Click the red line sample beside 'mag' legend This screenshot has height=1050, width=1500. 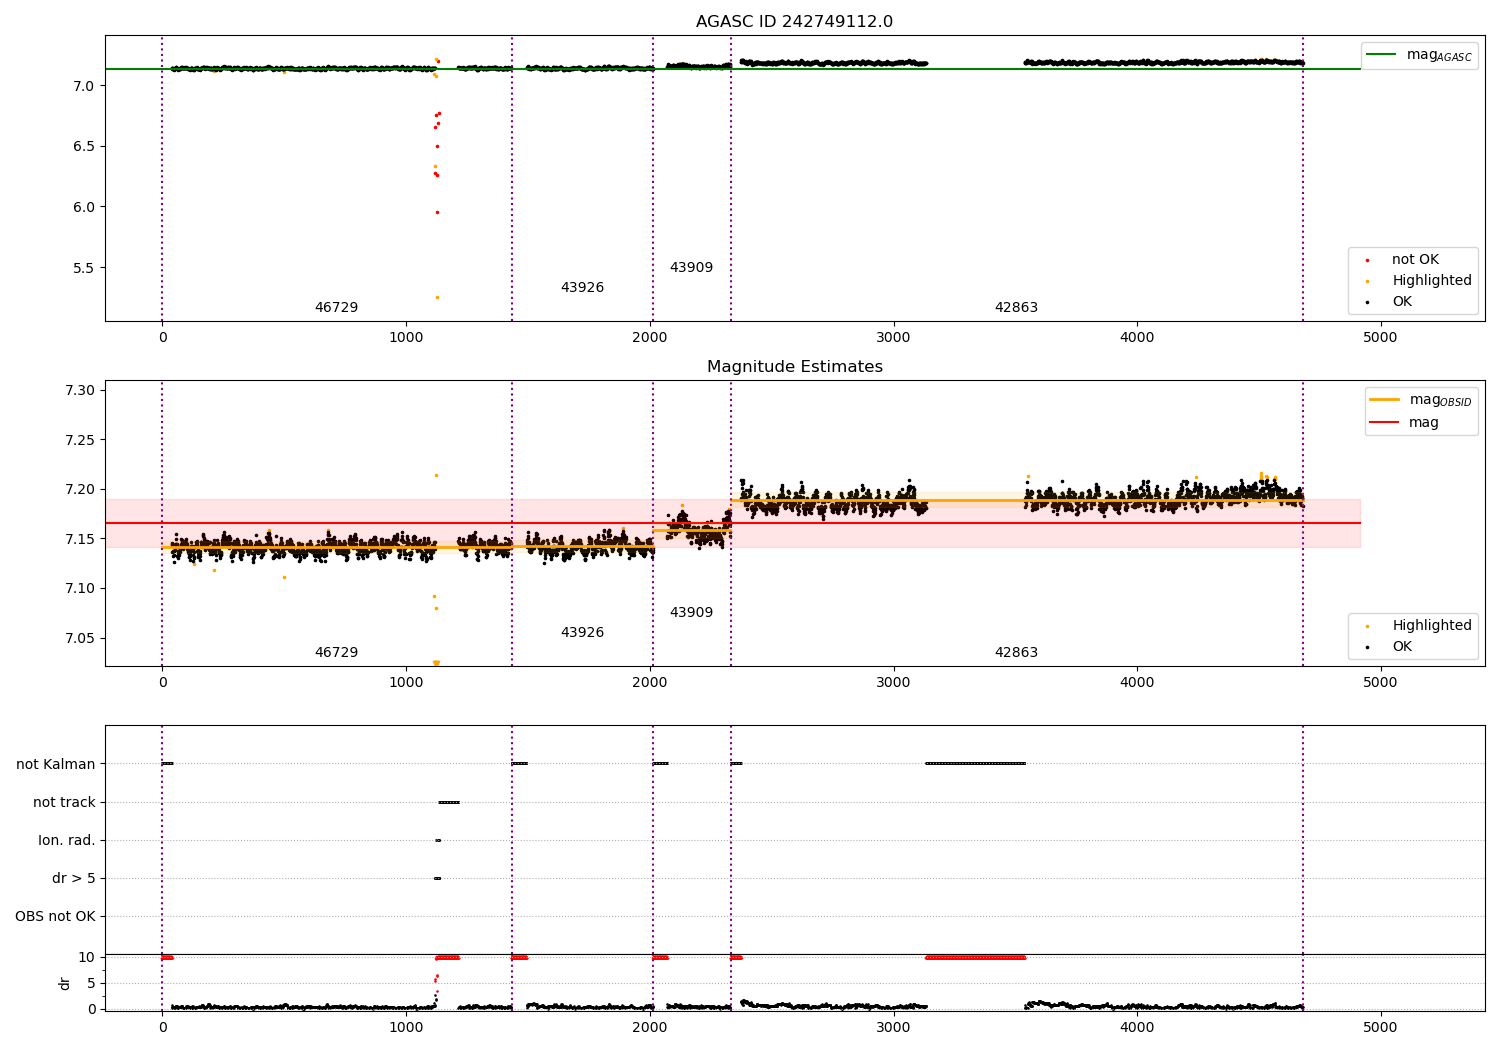(1384, 423)
